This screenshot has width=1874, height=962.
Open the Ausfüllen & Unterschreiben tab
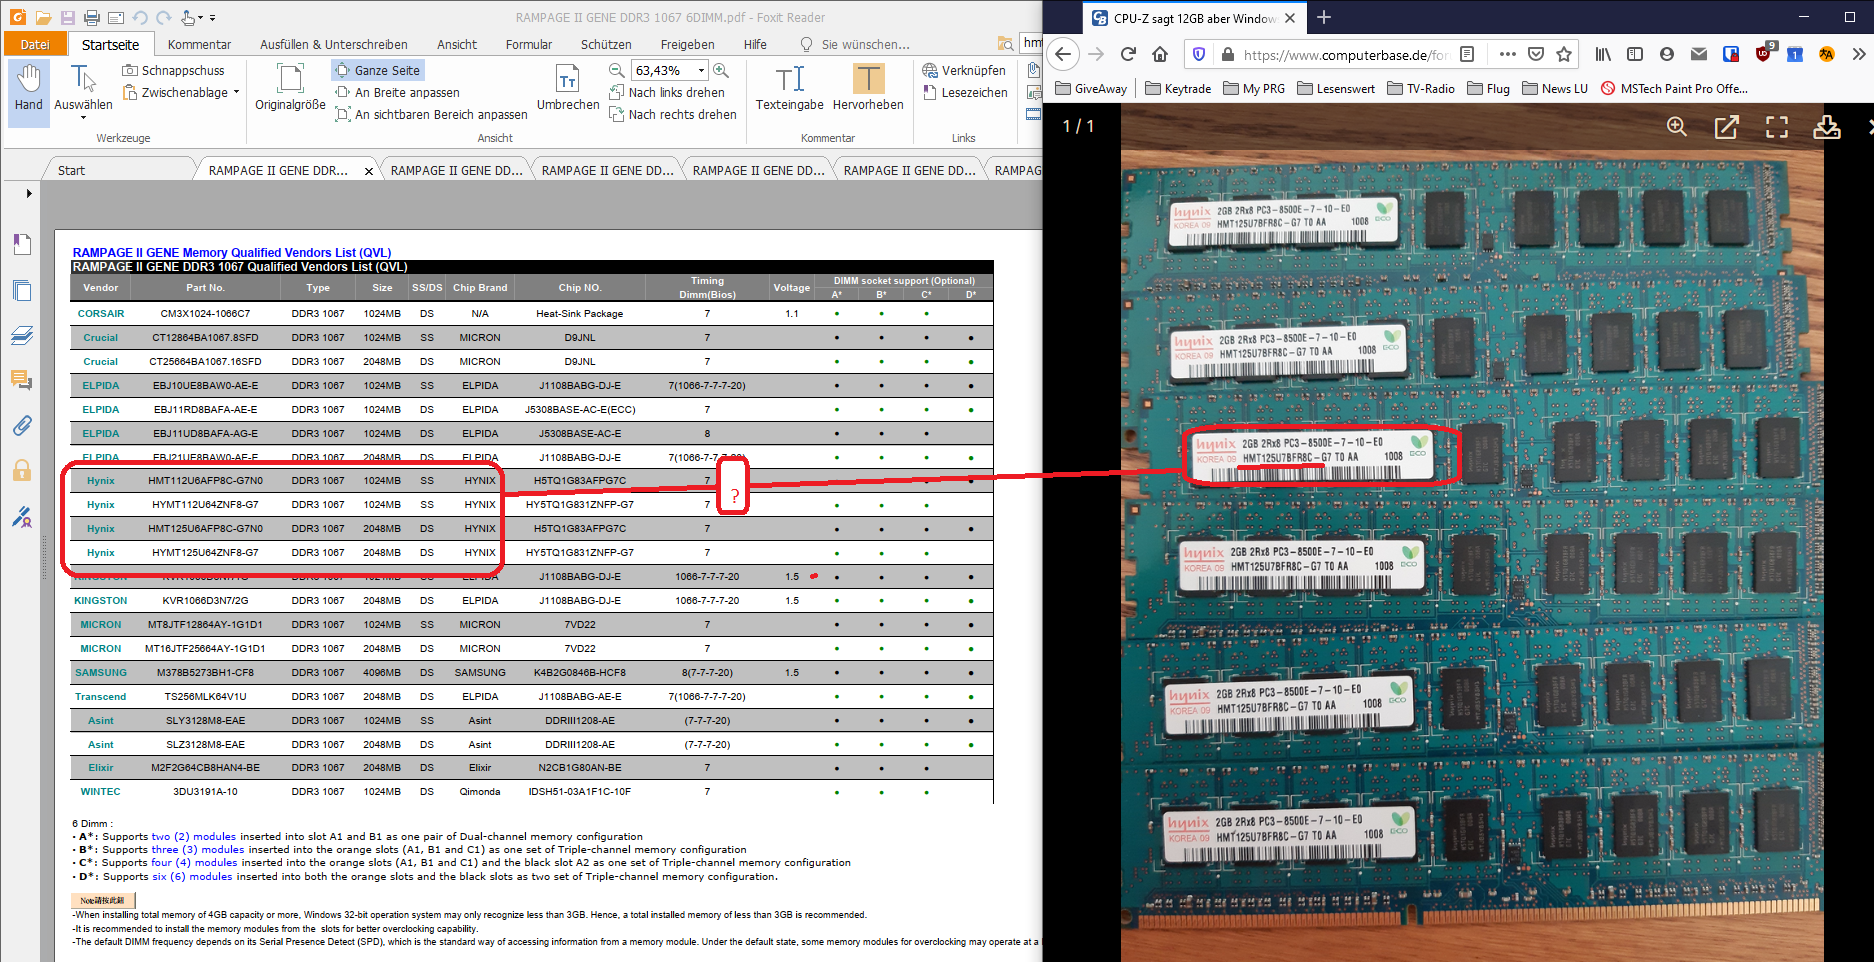point(334,44)
